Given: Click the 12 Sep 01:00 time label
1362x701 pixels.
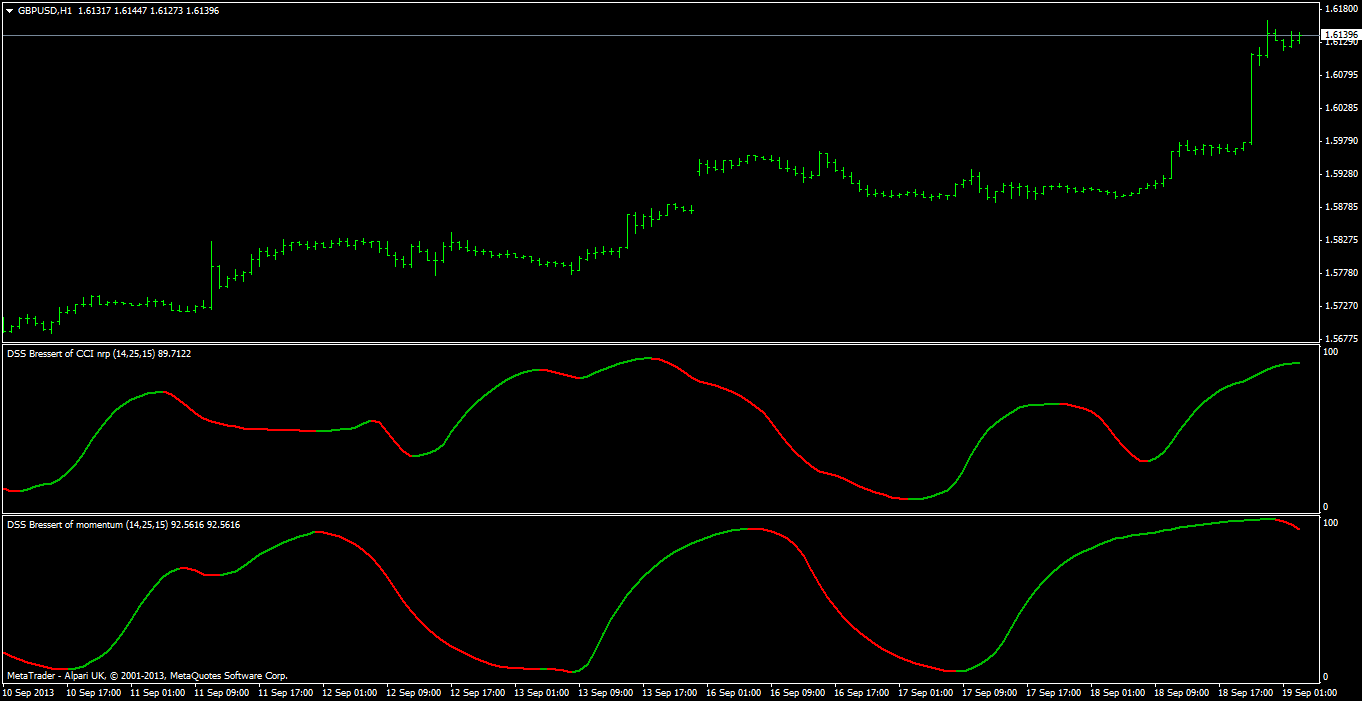Looking at the screenshot, I should pyautogui.click(x=350, y=692).
